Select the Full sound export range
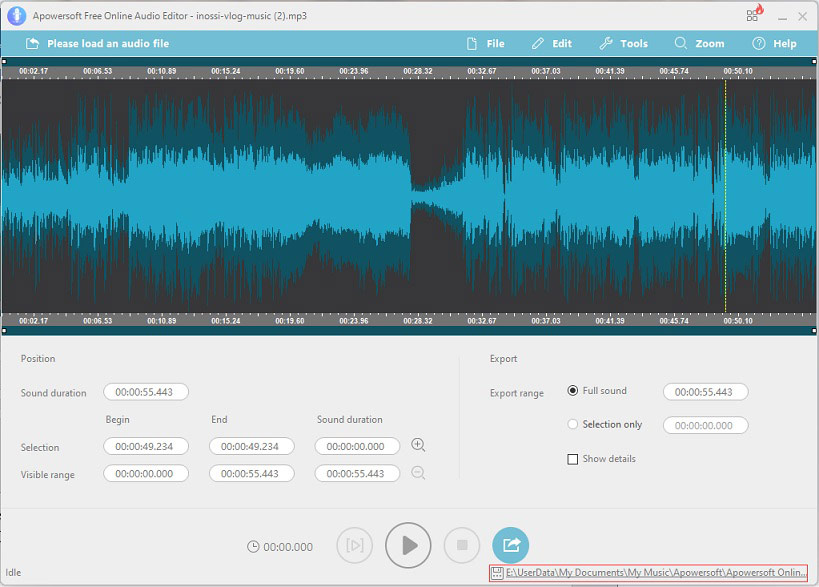 [572, 391]
